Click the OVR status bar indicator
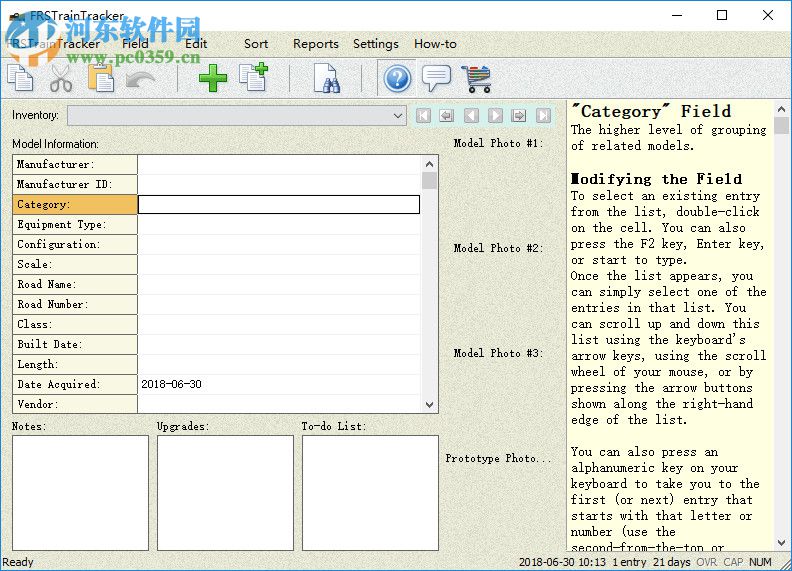 pos(706,562)
